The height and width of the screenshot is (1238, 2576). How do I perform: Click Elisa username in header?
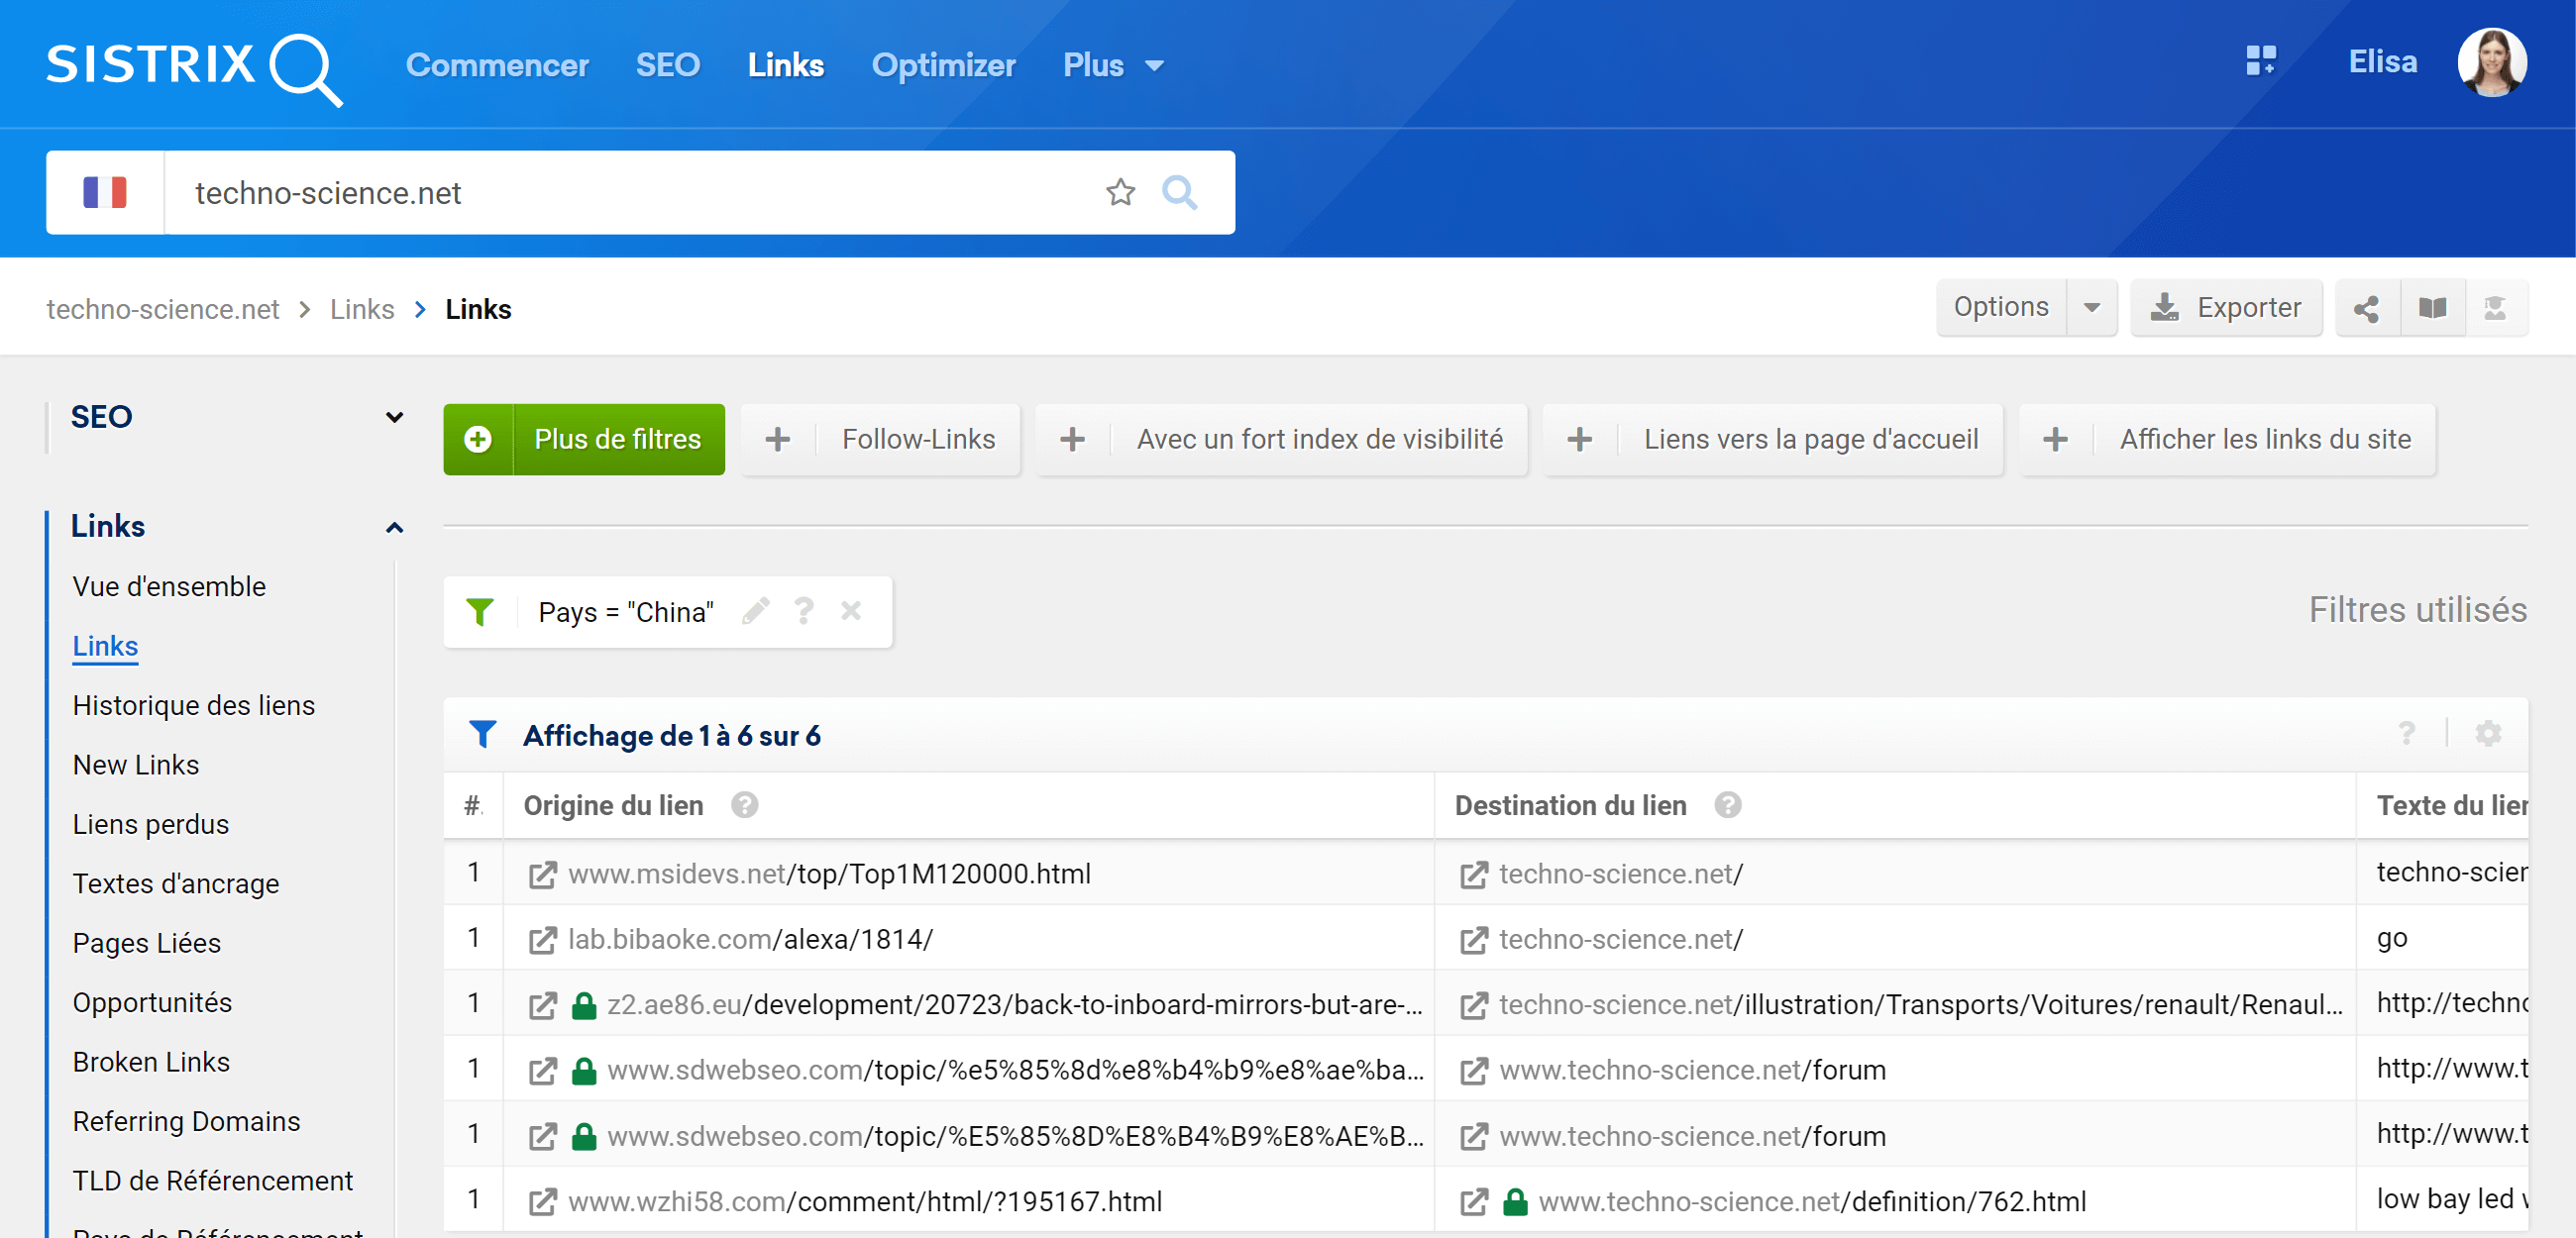[2383, 62]
